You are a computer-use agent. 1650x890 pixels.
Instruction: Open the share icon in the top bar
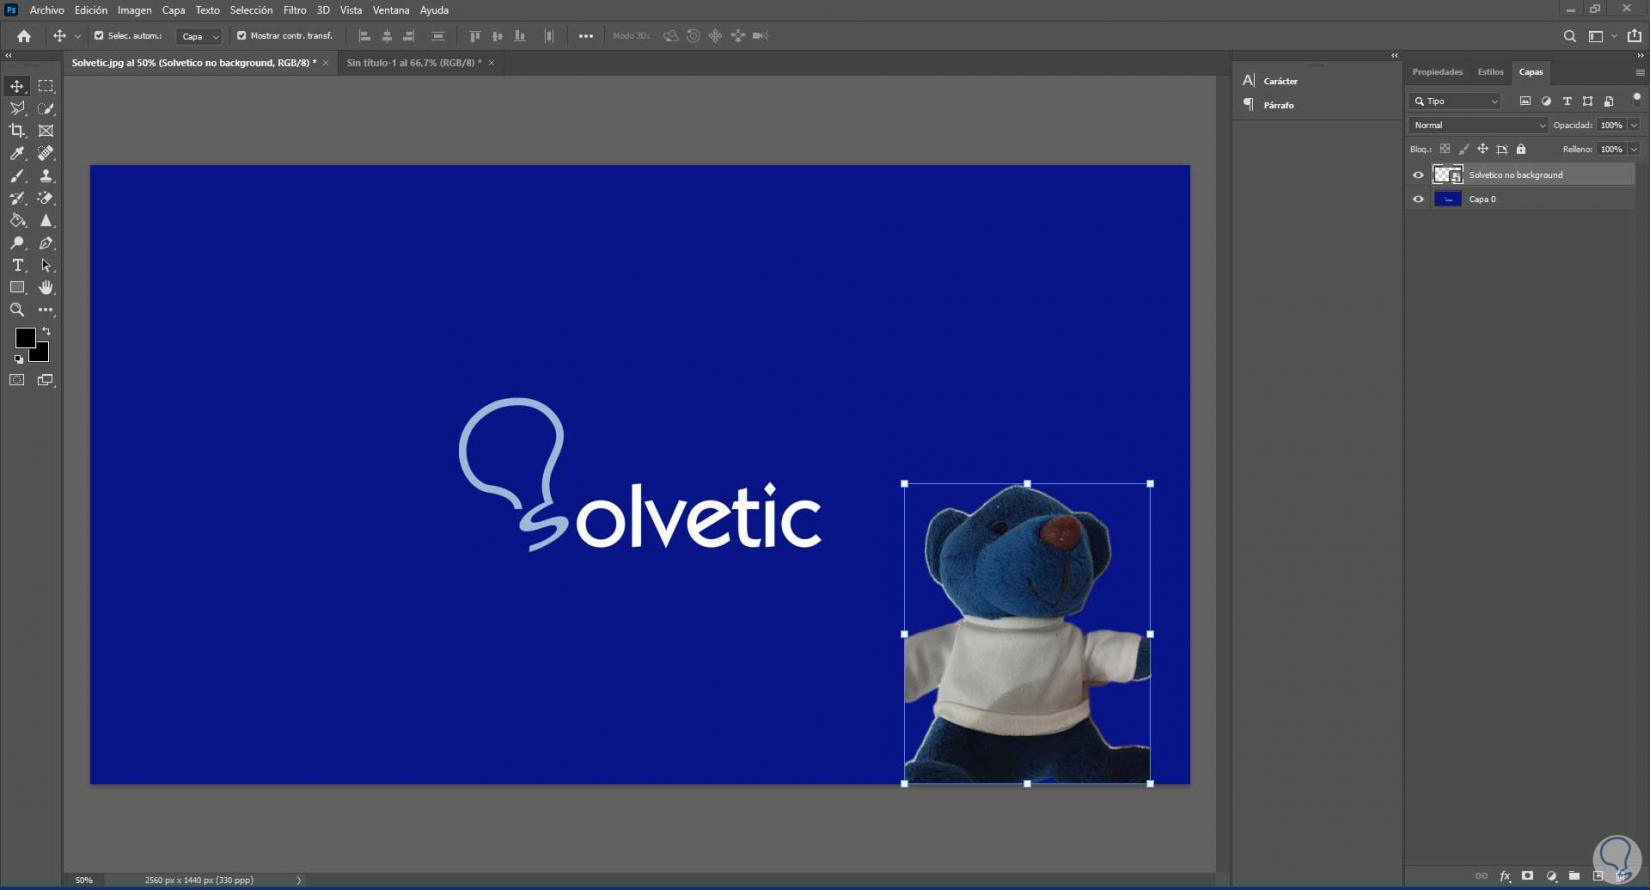click(x=1635, y=36)
